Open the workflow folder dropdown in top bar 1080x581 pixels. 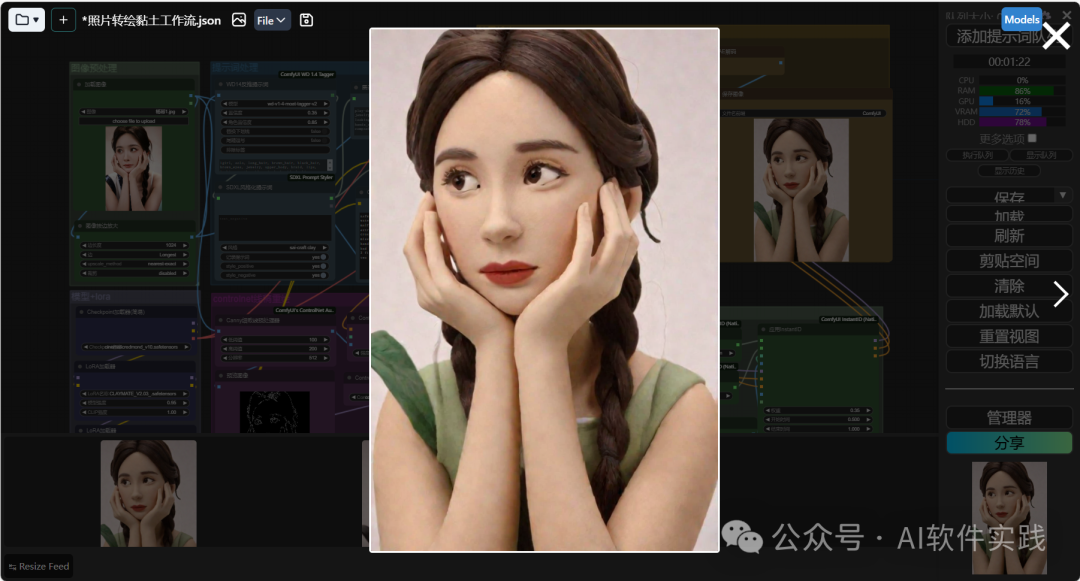[26, 20]
